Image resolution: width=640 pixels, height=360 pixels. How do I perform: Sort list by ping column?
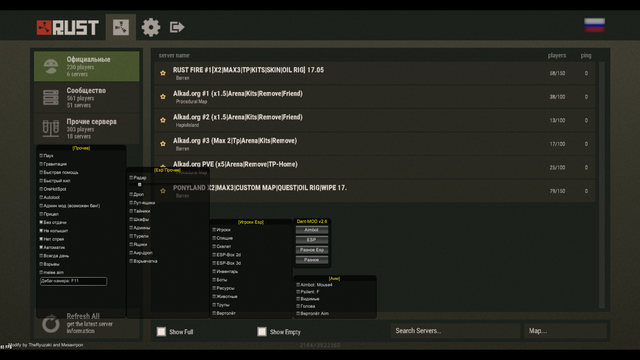(586, 56)
